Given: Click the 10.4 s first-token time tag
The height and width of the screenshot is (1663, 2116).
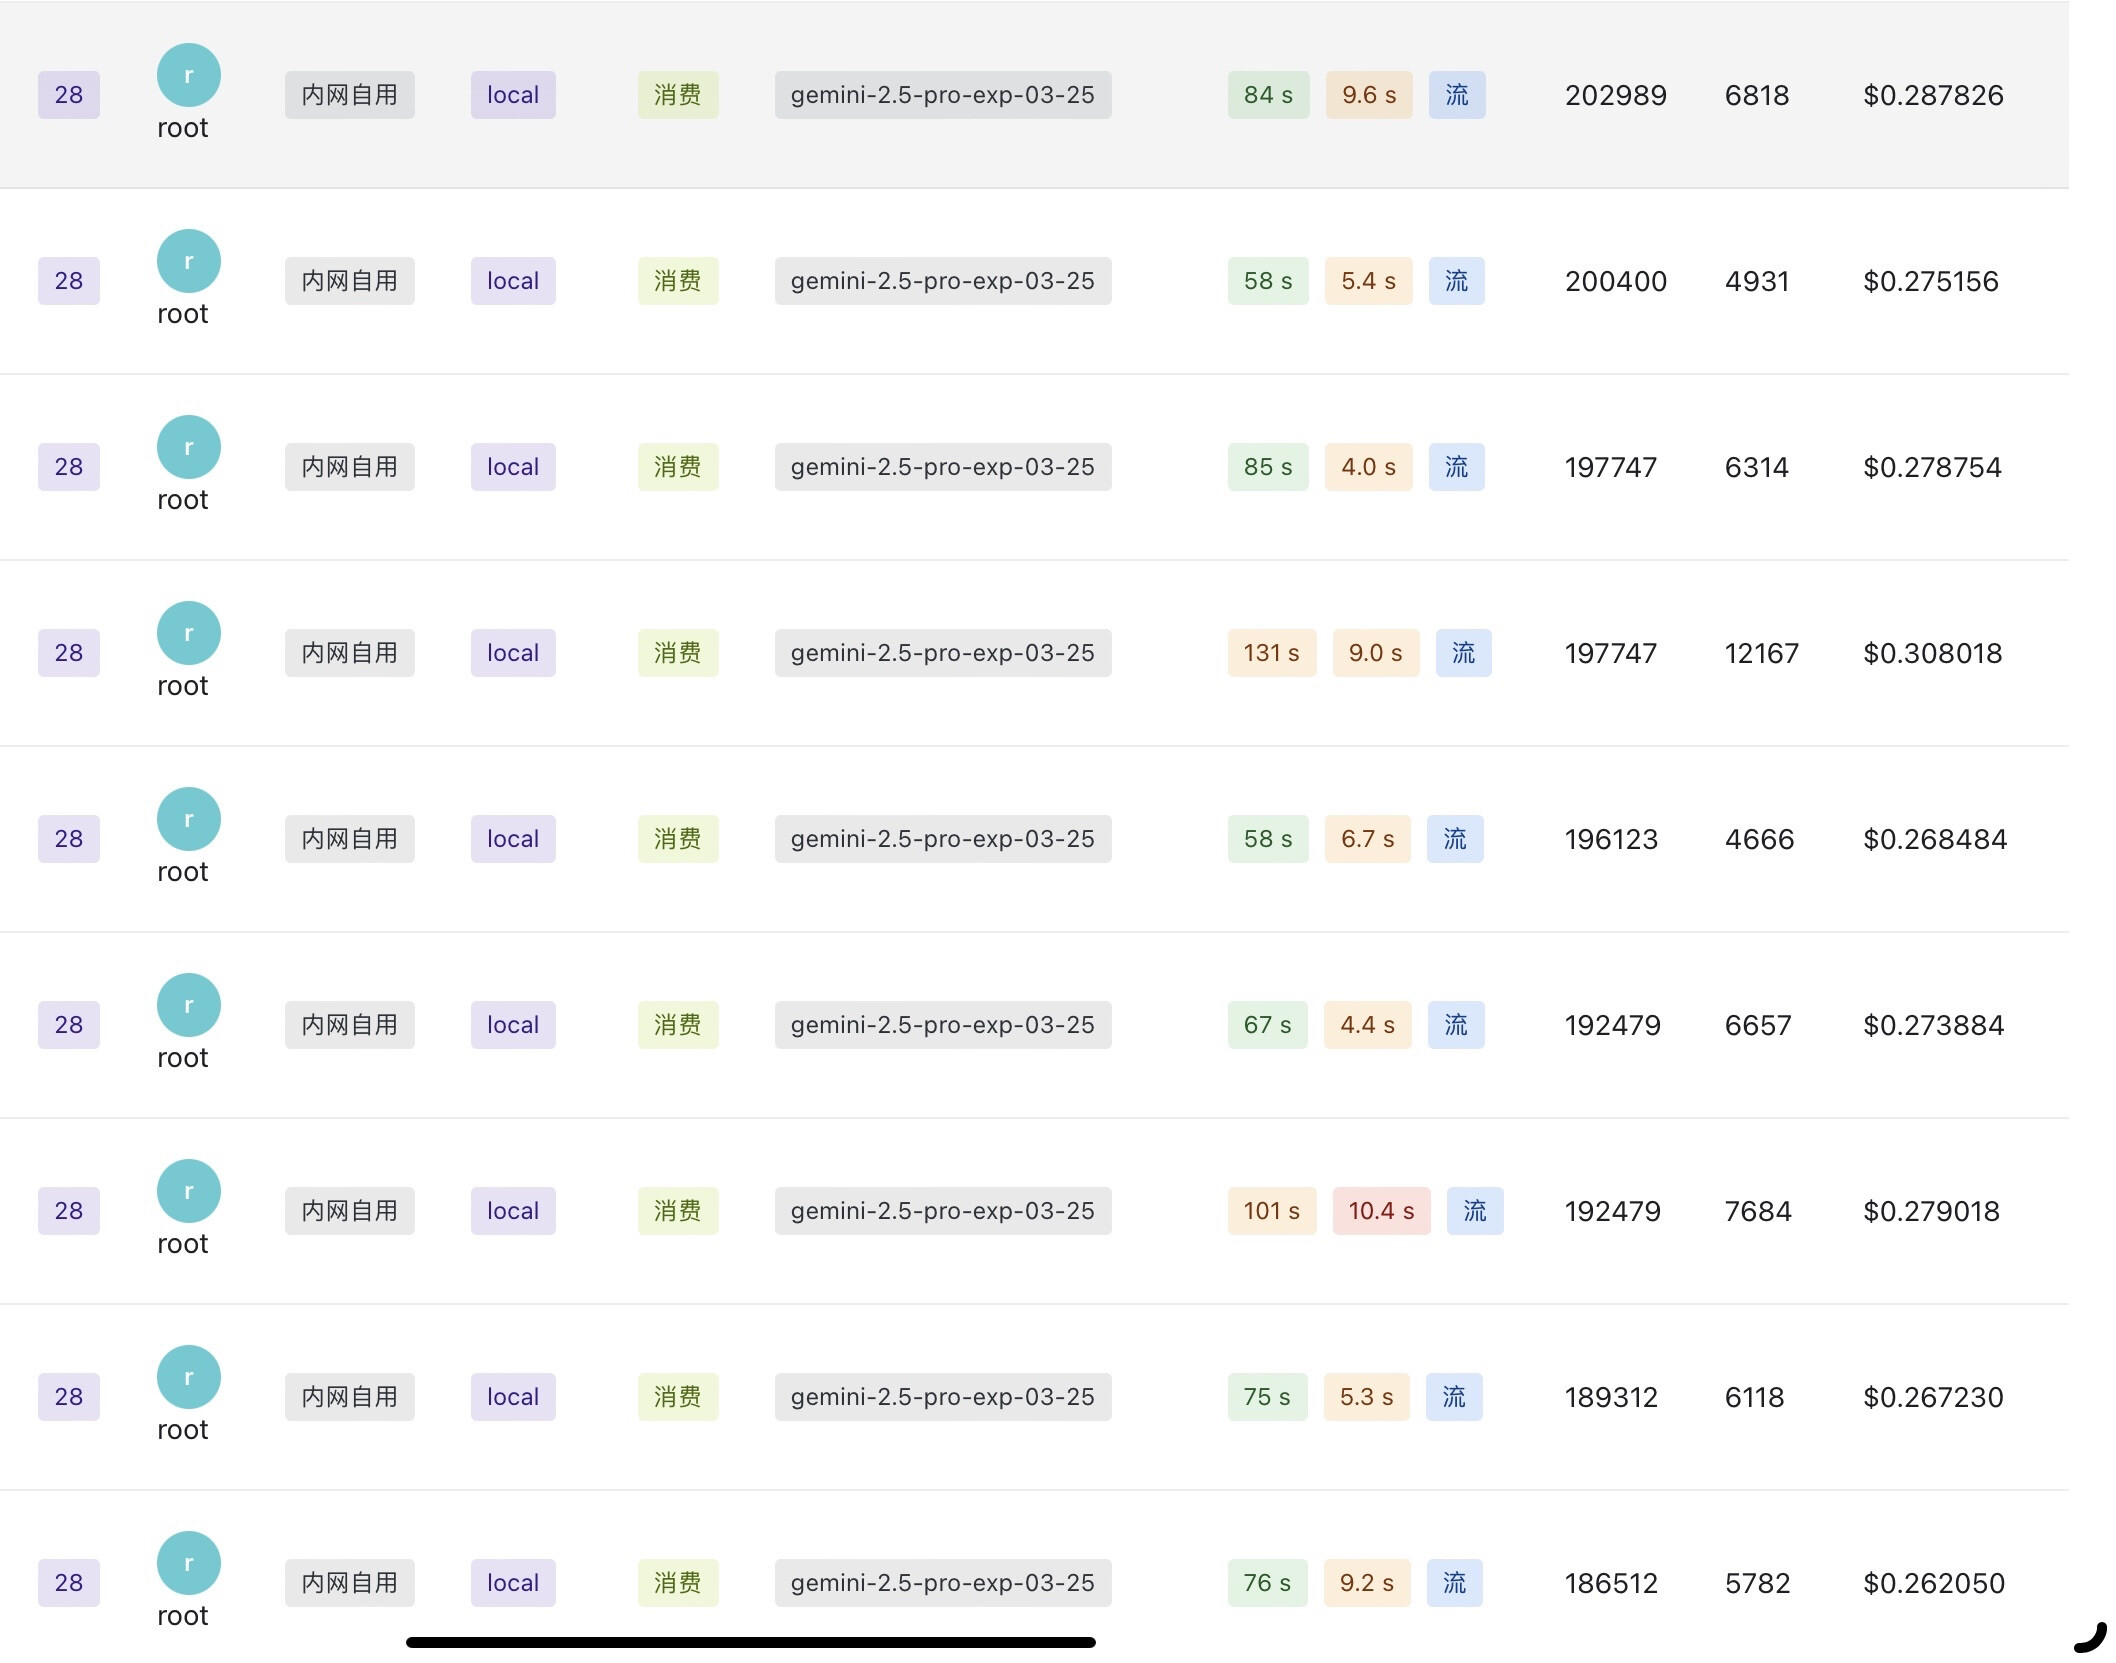Looking at the screenshot, I should [x=1381, y=1211].
